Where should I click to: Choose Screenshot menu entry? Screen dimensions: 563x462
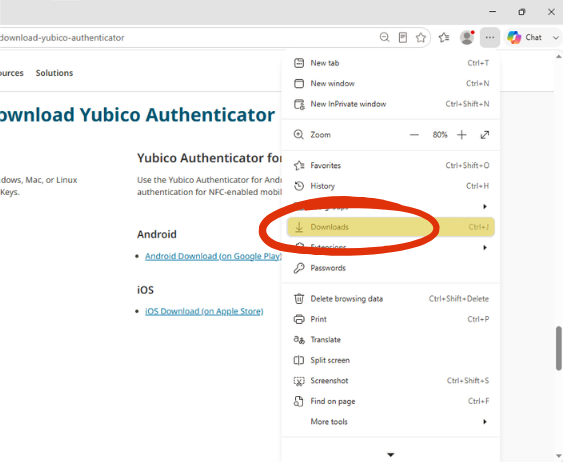pos(391,381)
